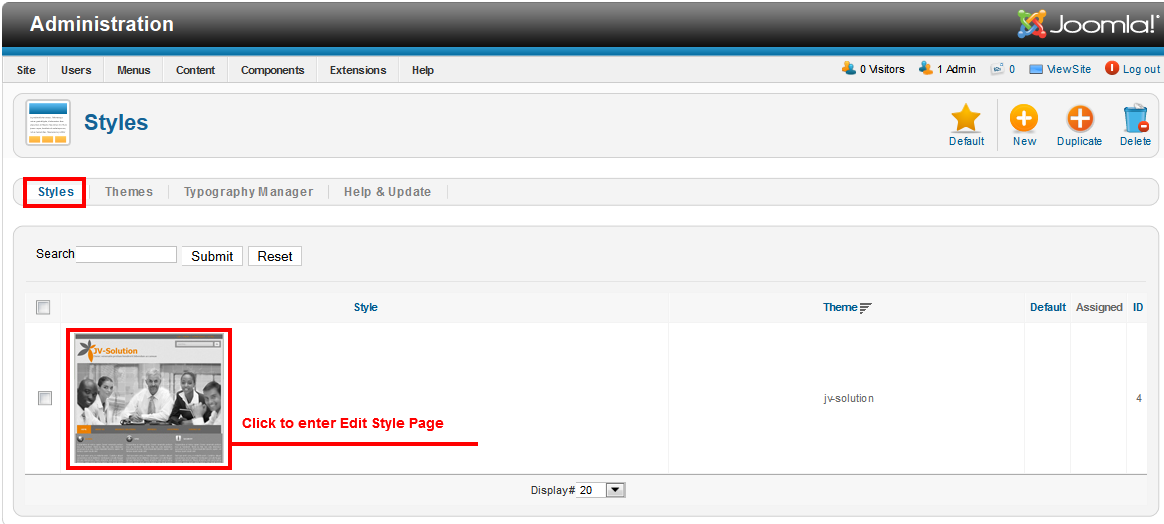Open the Components menu
This screenshot has height=524, width=1164.
click(x=272, y=70)
